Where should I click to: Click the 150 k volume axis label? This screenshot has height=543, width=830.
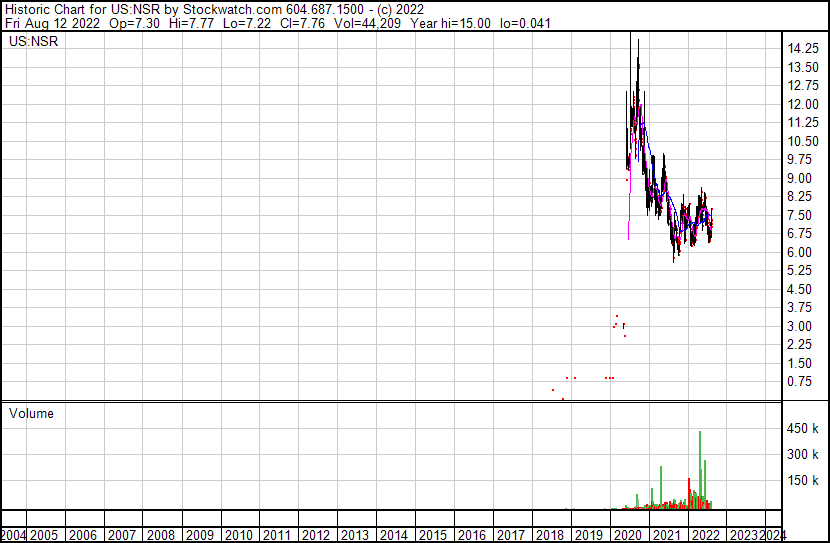click(804, 481)
